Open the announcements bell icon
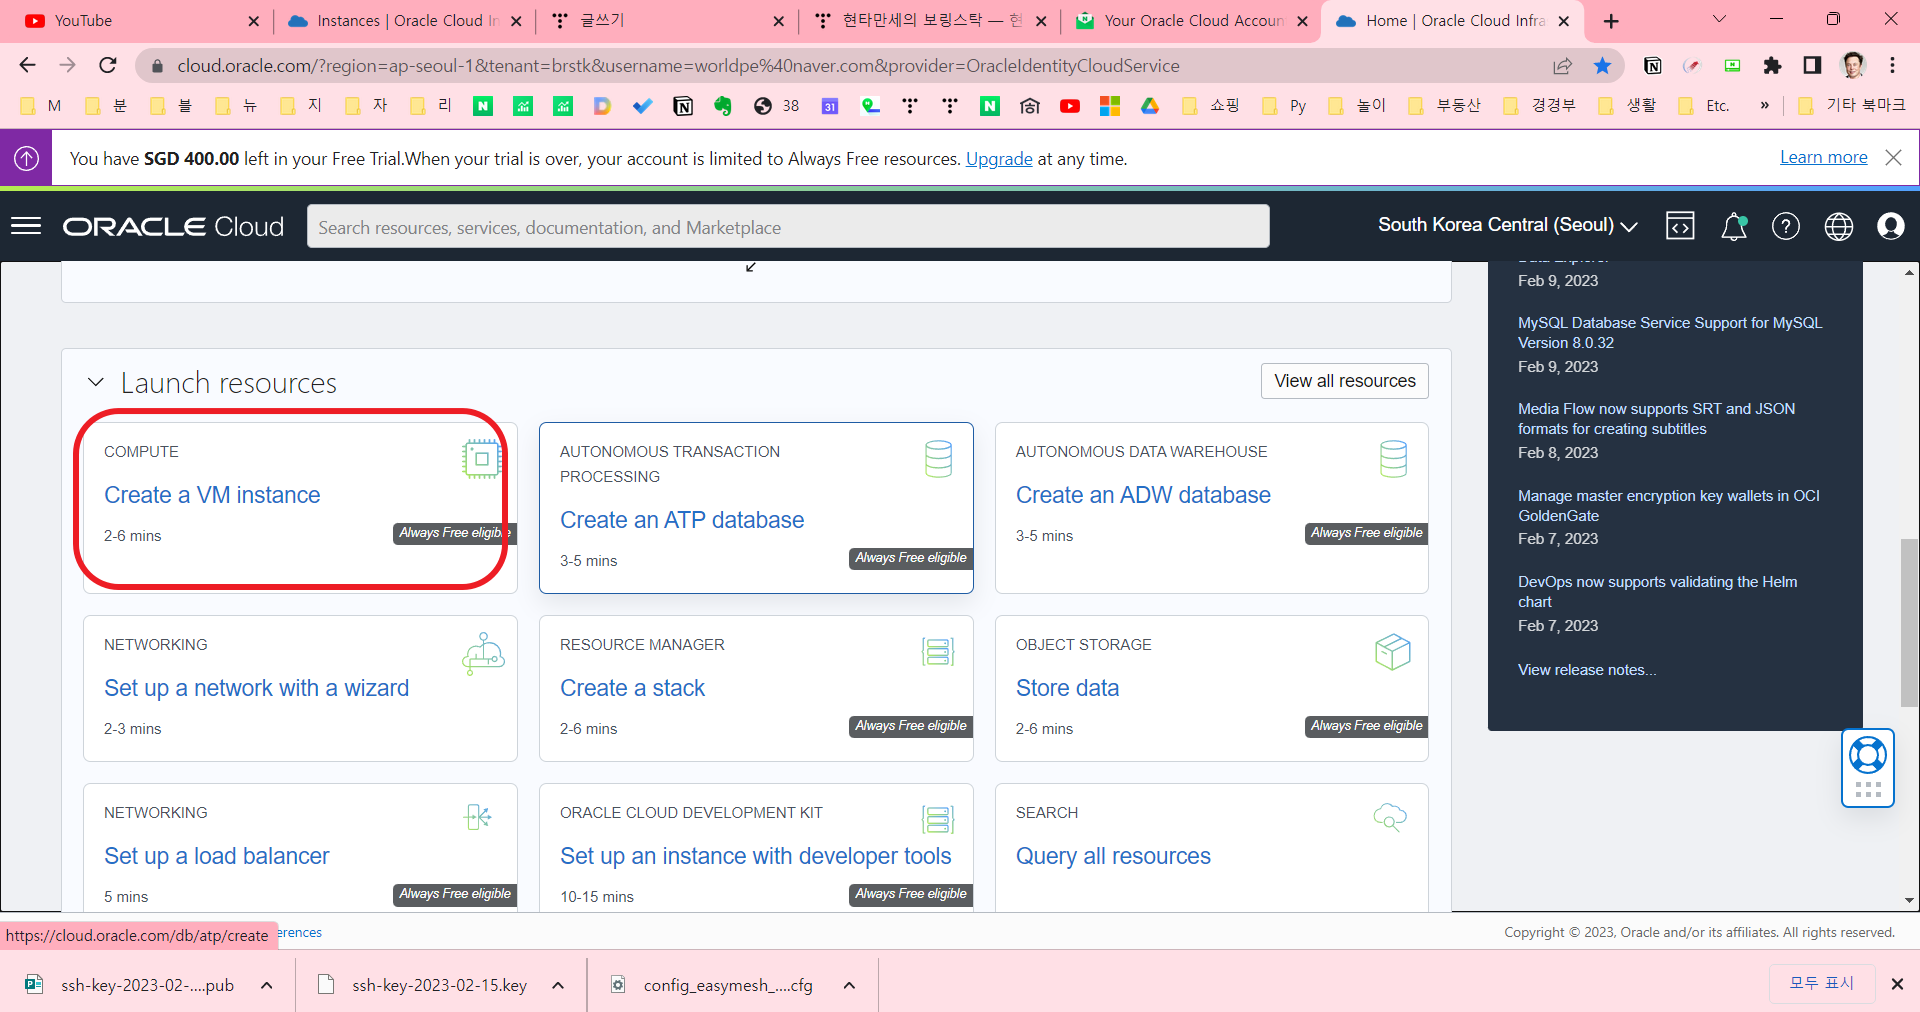Screen dimensions: 1920x1012 click(x=1734, y=227)
